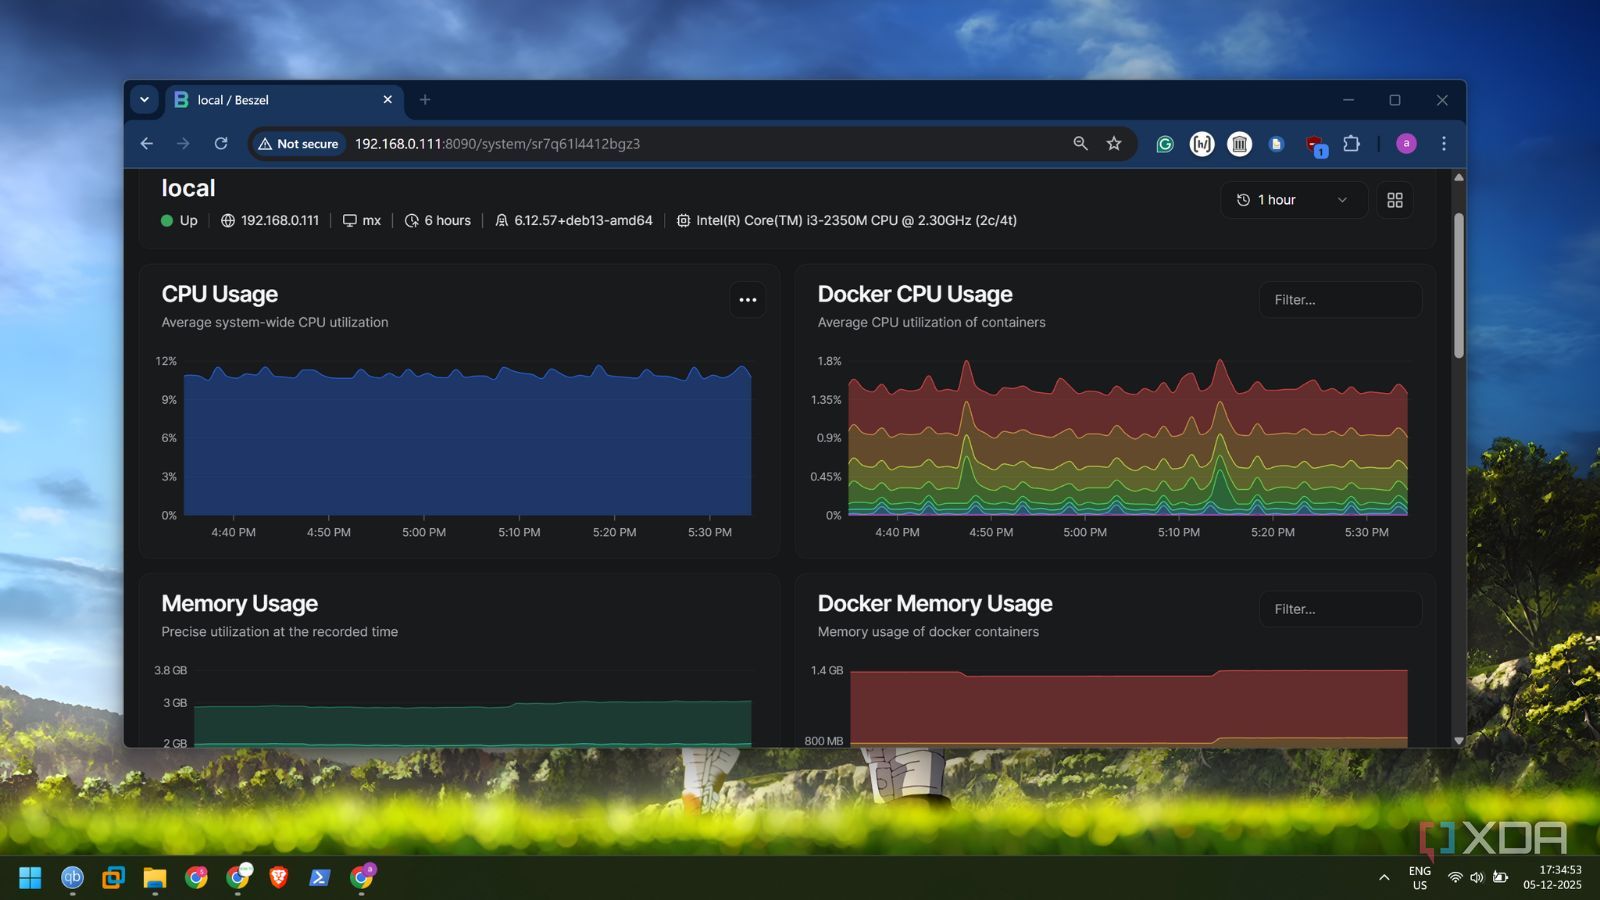Bookmark this page with the star icon
1600x900 pixels.
pos(1114,144)
